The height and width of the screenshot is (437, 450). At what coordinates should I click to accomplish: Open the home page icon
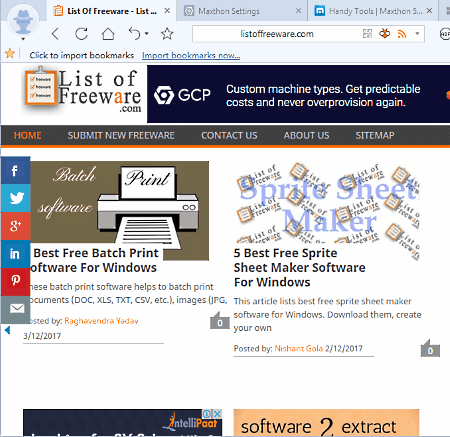[108, 34]
